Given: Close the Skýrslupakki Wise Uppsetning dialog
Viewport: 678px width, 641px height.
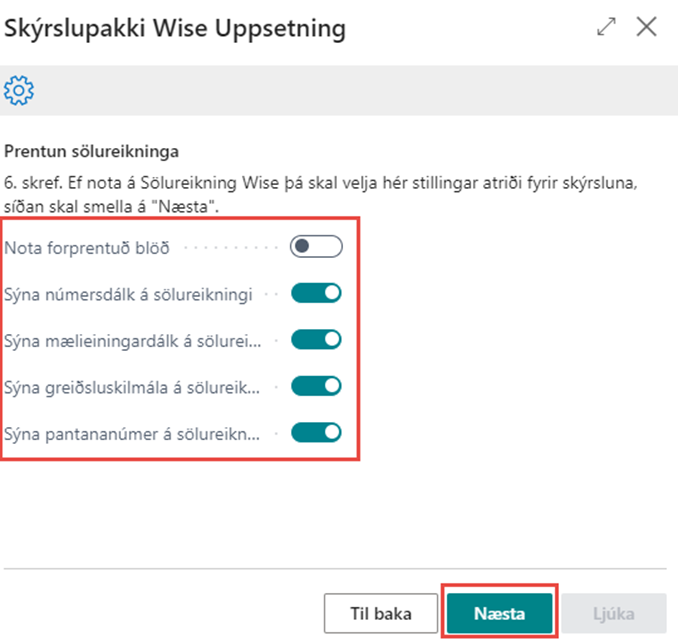Looking at the screenshot, I should pyautogui.click(x=647, y=28).
